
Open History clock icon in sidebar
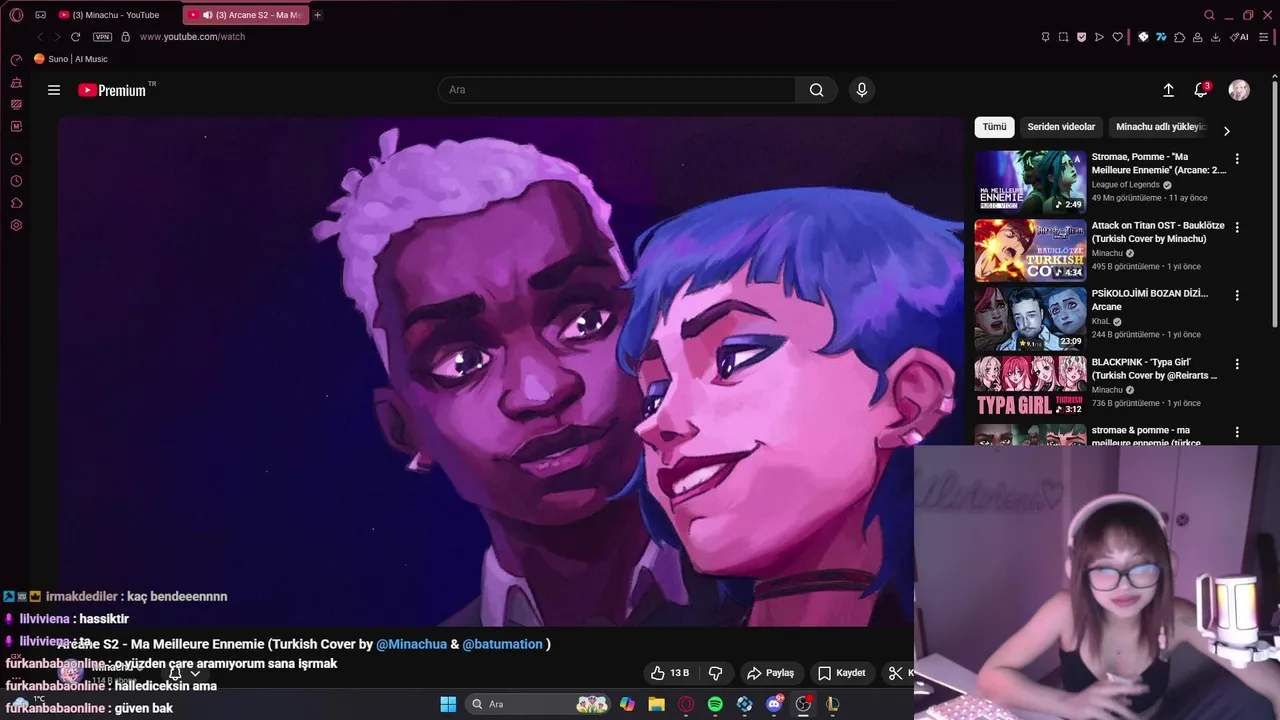tap(16, 181)
